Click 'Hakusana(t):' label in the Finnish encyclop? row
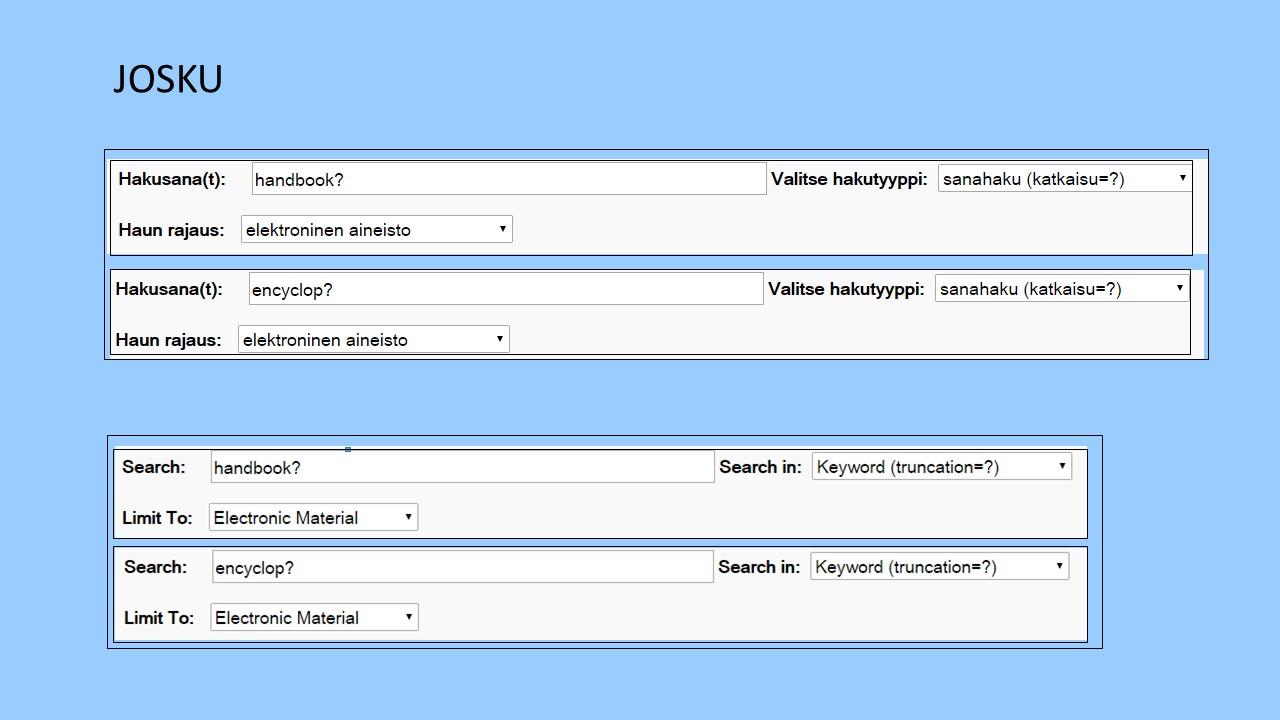The height and width of the screenshot is (720, 1280). click(x=169, y=289)
